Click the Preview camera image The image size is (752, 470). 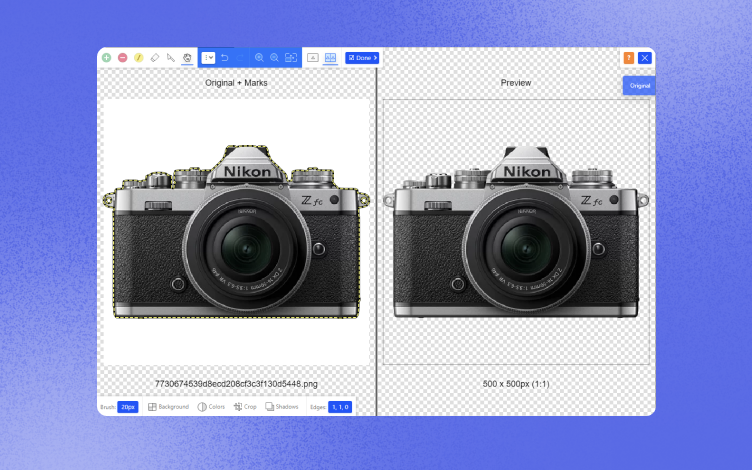pyautogui.click(x=516, y=232)
